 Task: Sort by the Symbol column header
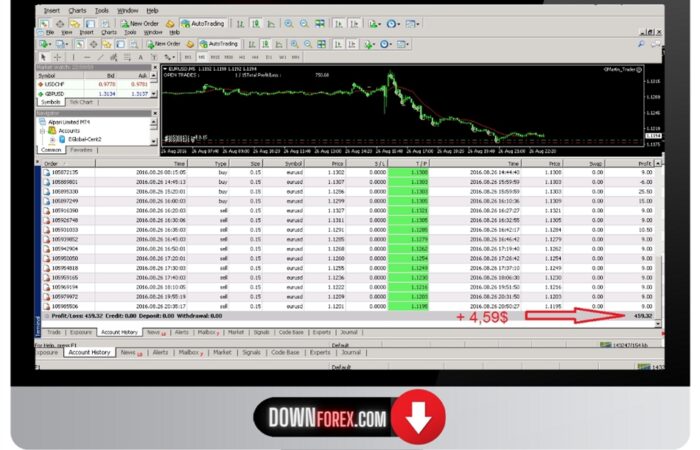click(294, 162)
